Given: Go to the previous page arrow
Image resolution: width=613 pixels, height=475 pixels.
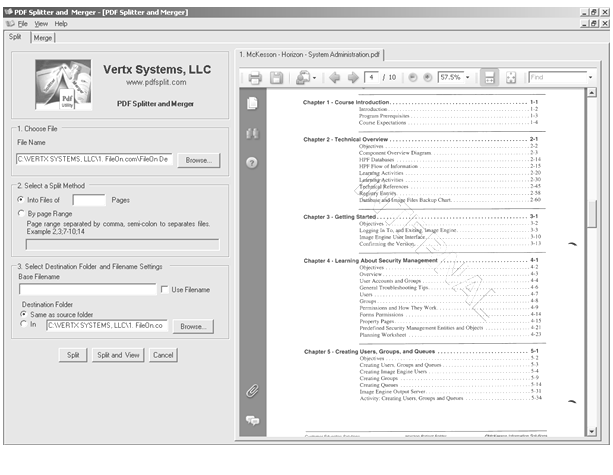Looking at the screenshot, I should [334, 78].
